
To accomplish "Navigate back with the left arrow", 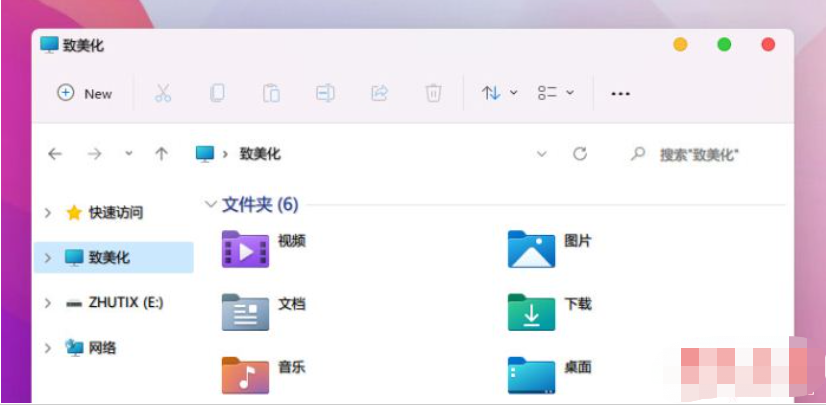I will [x=55, y=154].
